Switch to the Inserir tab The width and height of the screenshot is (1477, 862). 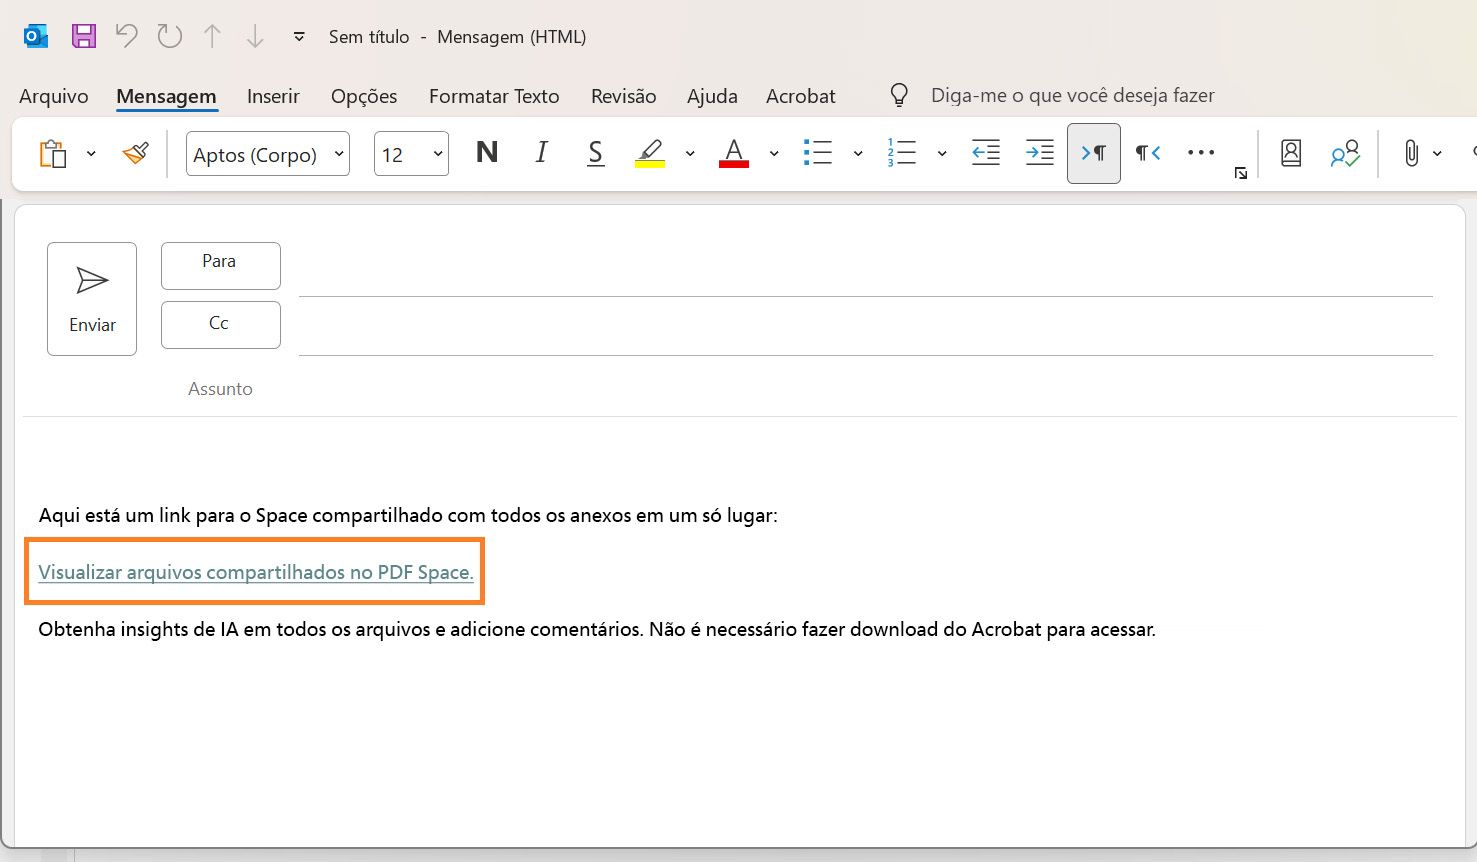273,96
